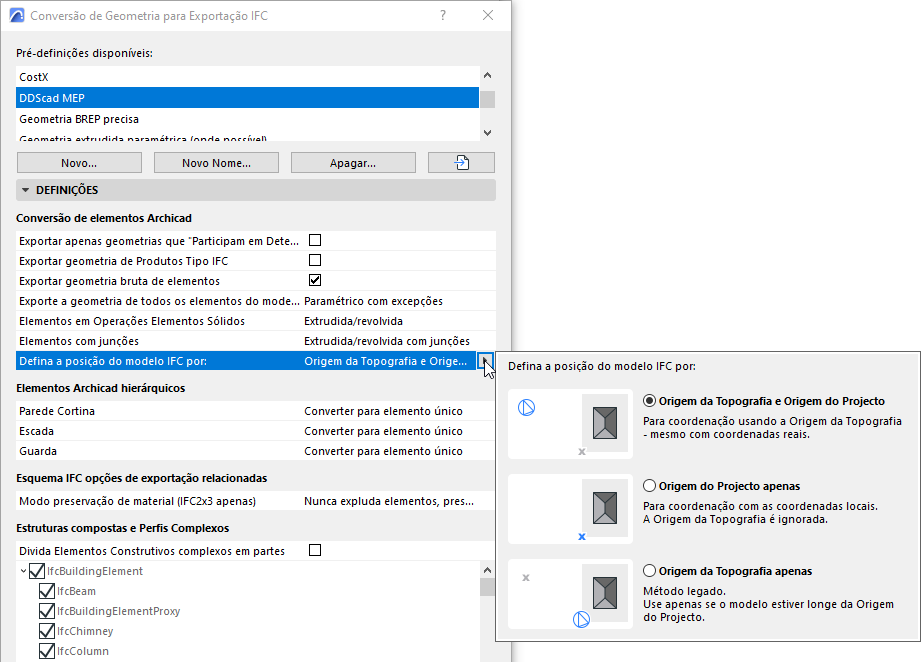Click the Novo... button
Viewport: 921px width, 662px height.
[x=79, y=163]
